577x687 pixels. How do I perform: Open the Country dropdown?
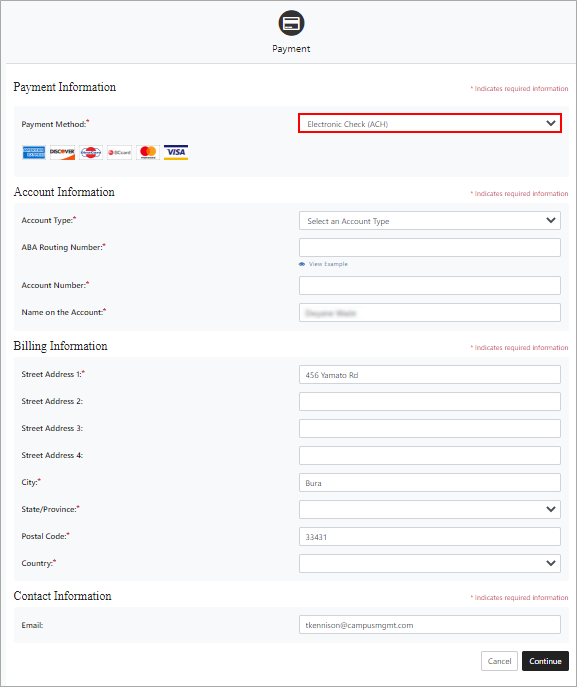click(430, 563)
